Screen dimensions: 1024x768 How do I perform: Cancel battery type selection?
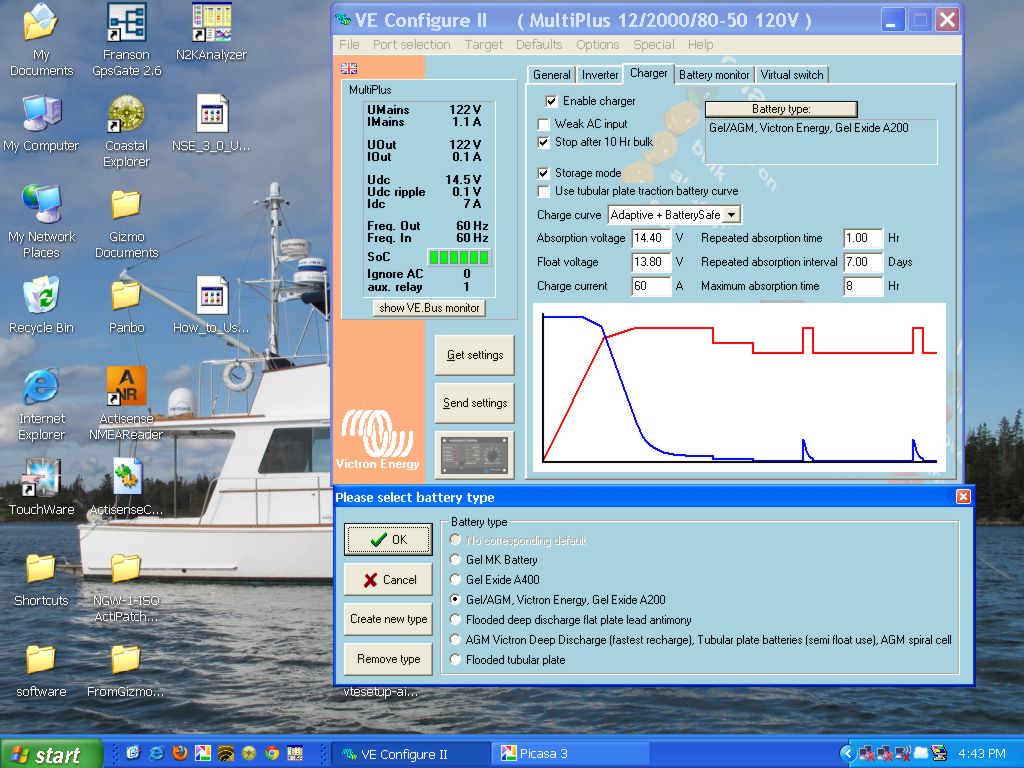tap(388, 579)
